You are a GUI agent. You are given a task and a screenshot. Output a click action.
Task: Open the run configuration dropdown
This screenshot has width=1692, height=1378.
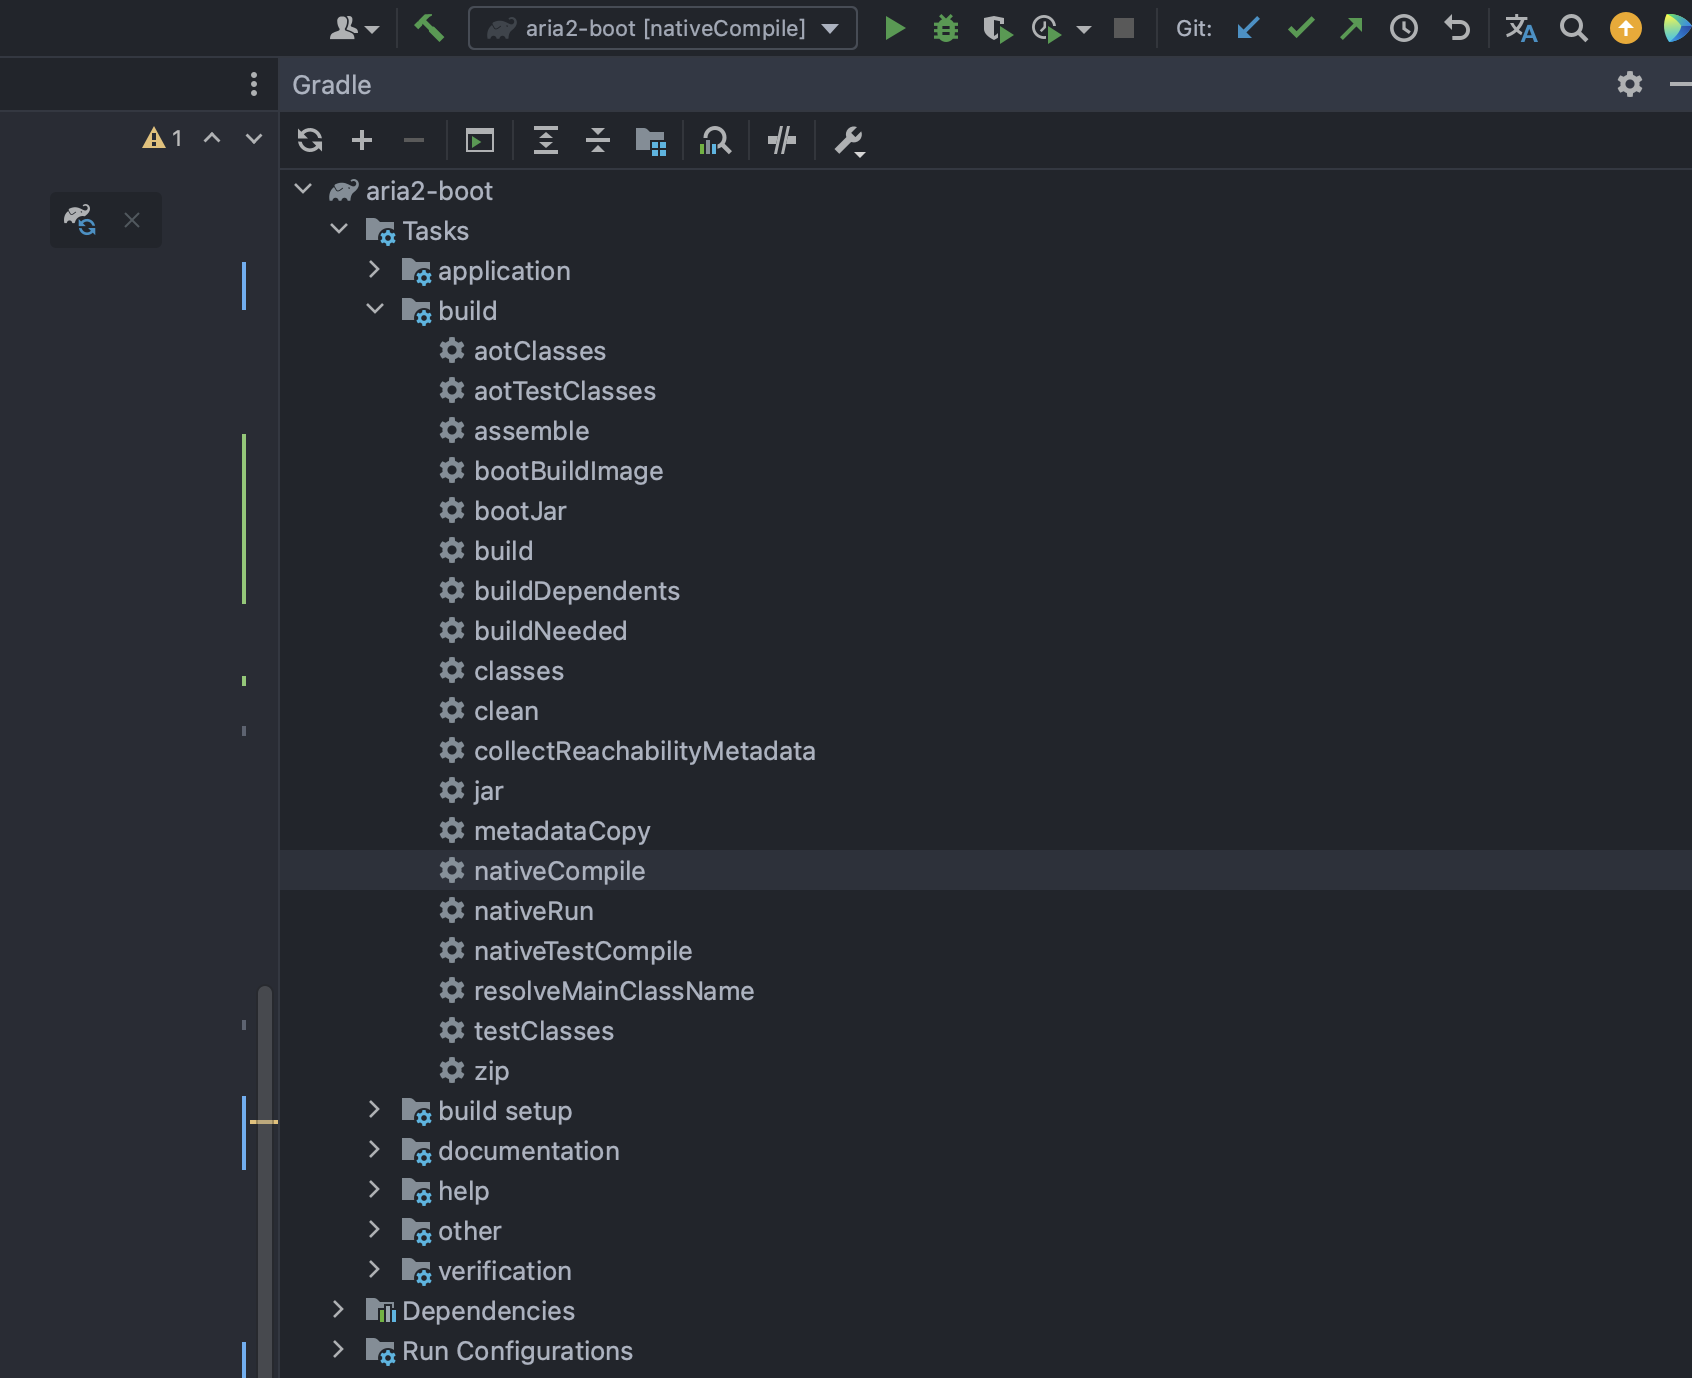[x=663, y=28]
